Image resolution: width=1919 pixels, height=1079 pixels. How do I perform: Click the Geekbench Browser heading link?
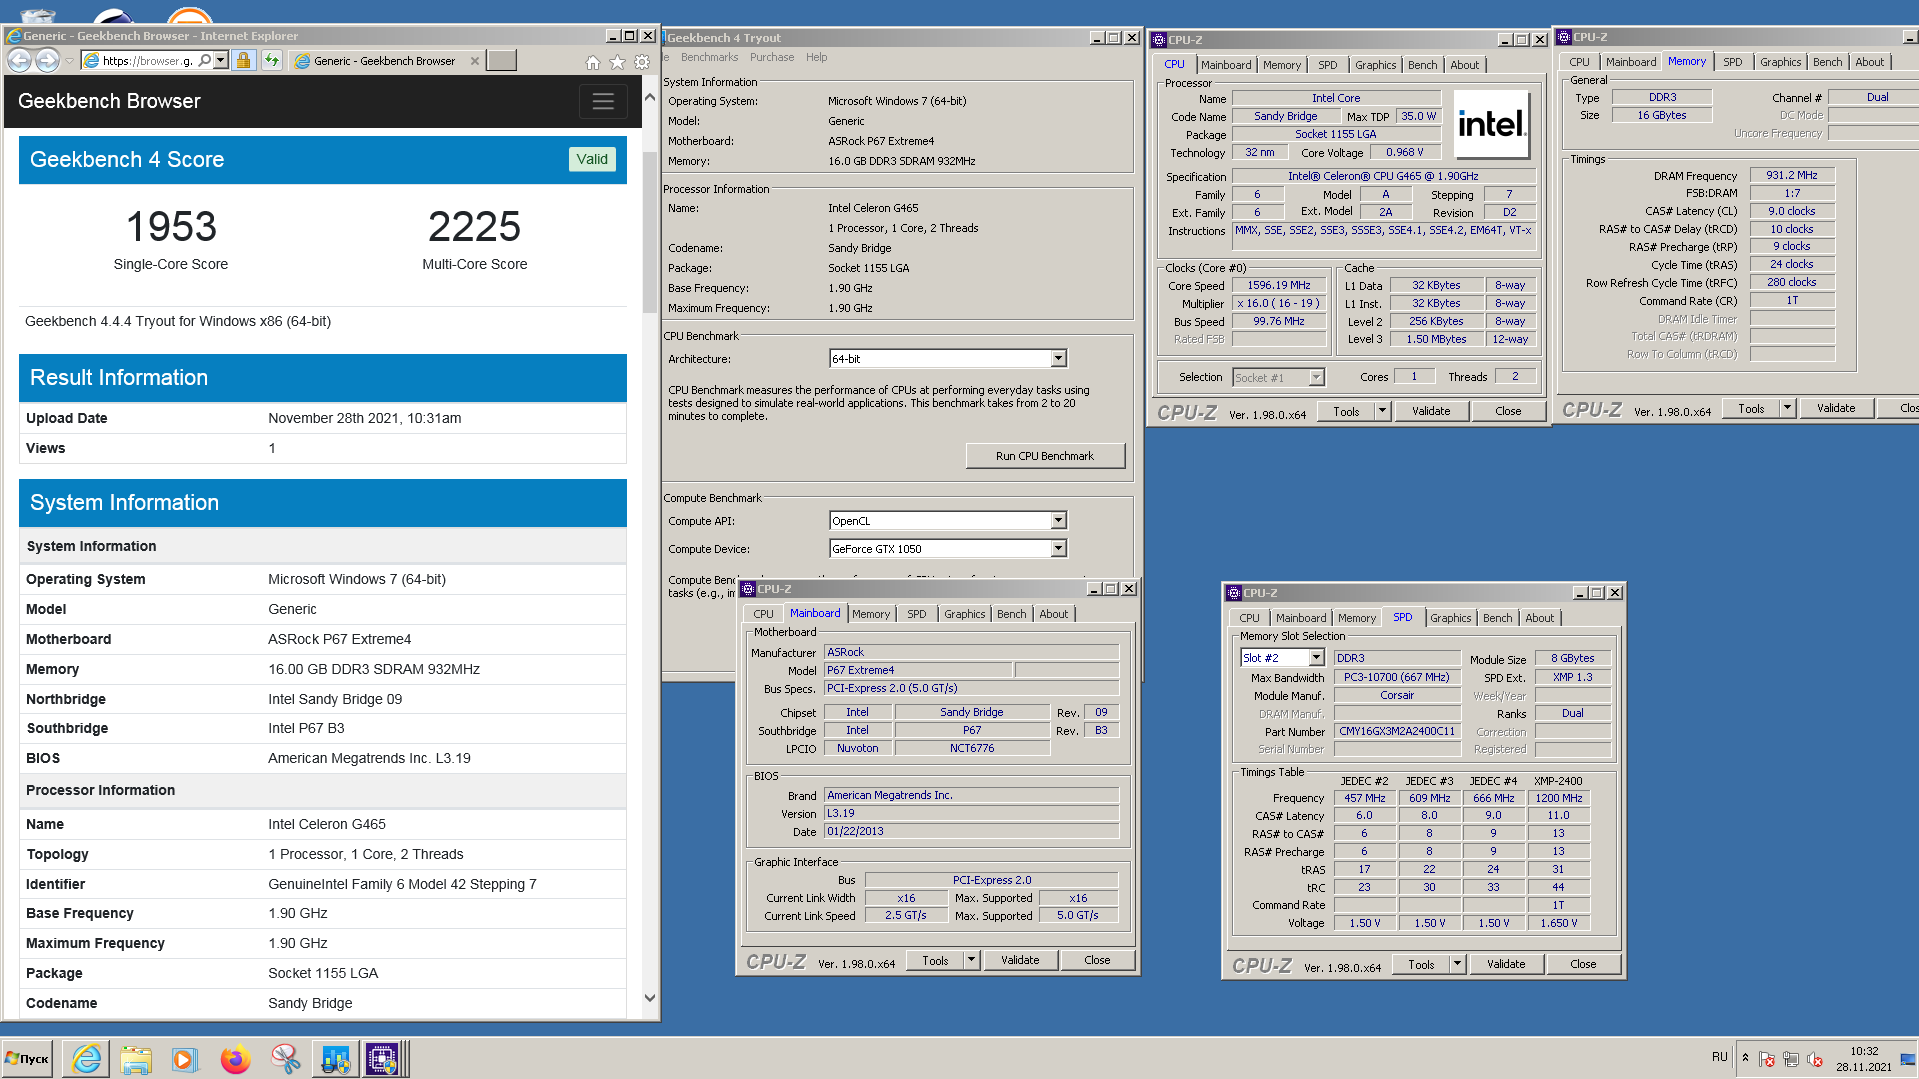point(109,101)
